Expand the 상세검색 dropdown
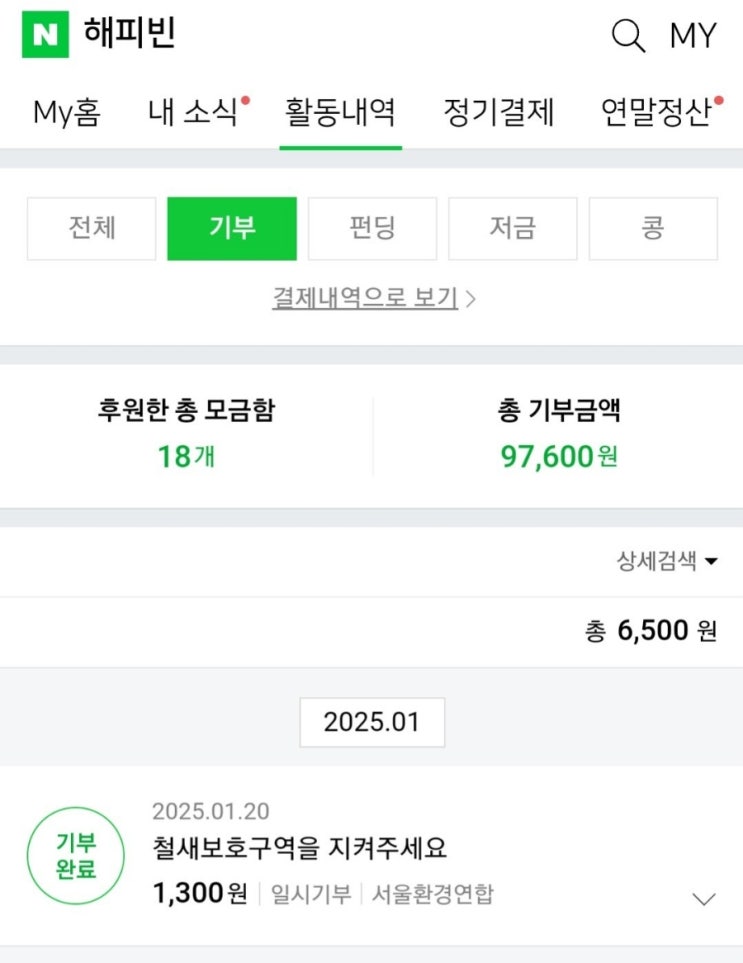The image size is (743, 963). click(667, 561)
